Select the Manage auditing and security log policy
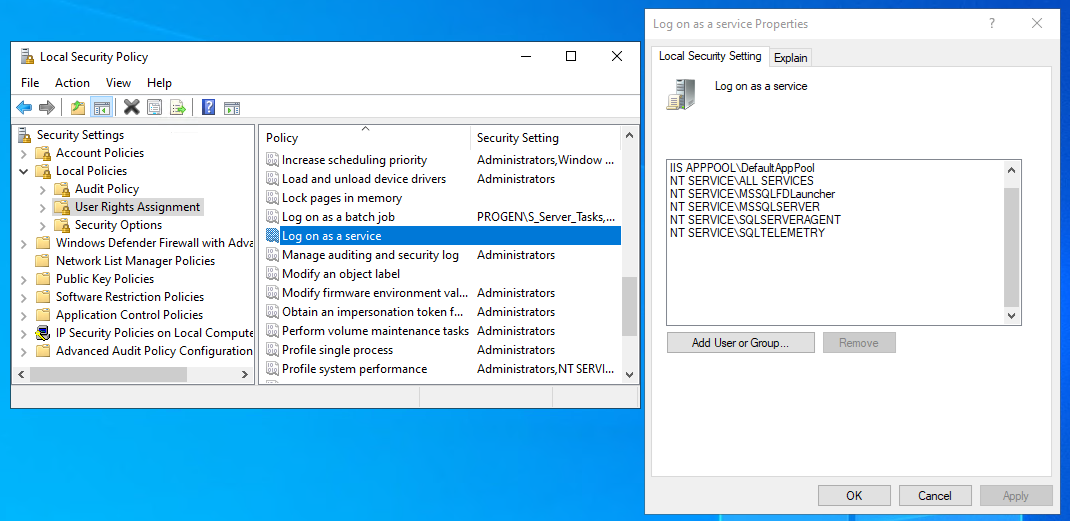The width and height of the screenshot is (1070, 521). (x=370, y=255)
